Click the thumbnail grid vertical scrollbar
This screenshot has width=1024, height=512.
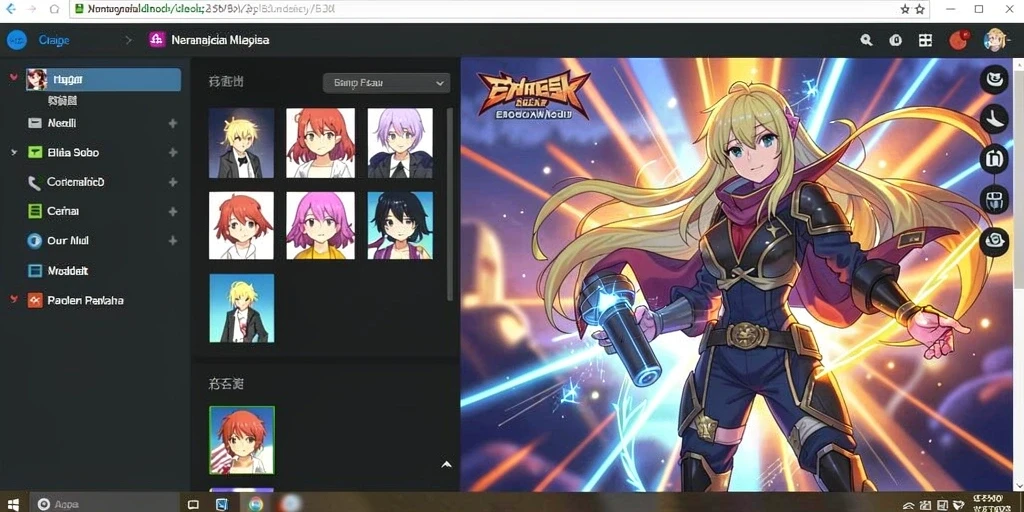450,204
